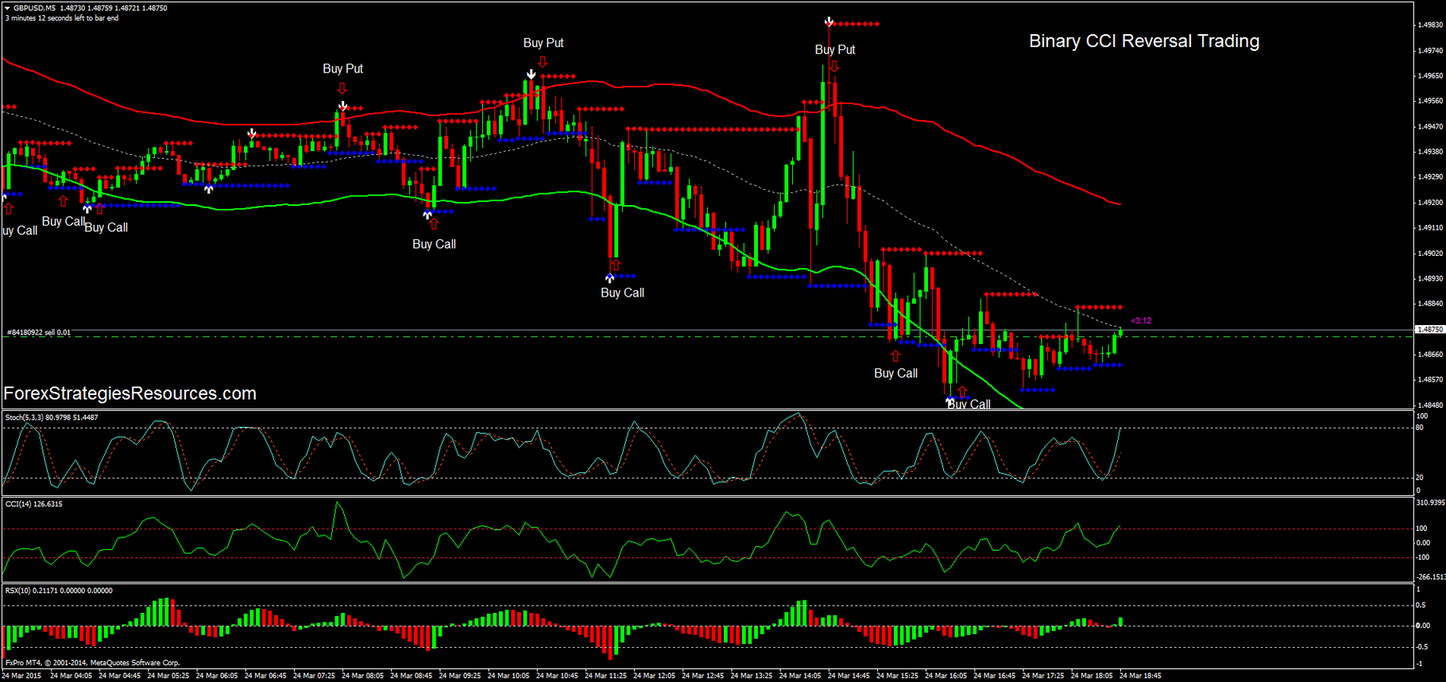Image resolution: width=1446 pixels, height=682 pixels.
Task: Click the highlighted 1.48750 current price tag
Action: [x=1429, y=329]
